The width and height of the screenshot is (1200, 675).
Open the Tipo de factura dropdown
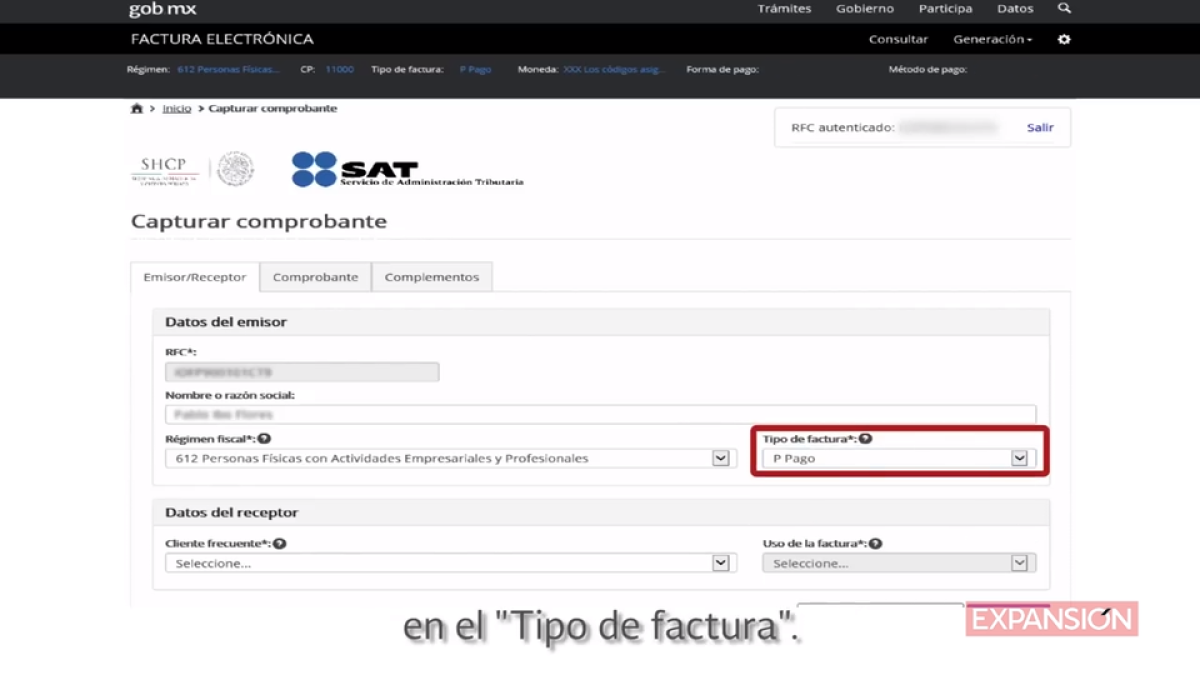tap(1018, 457)
